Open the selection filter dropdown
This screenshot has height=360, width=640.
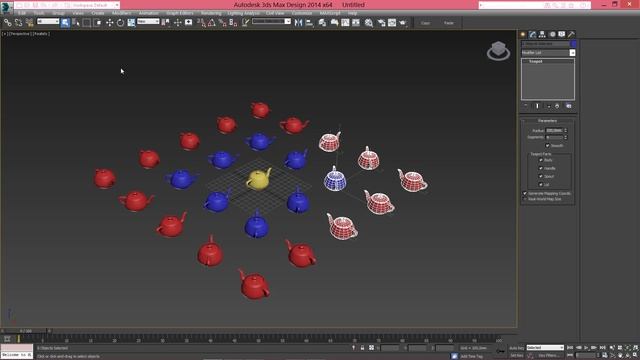click(48, 21)
